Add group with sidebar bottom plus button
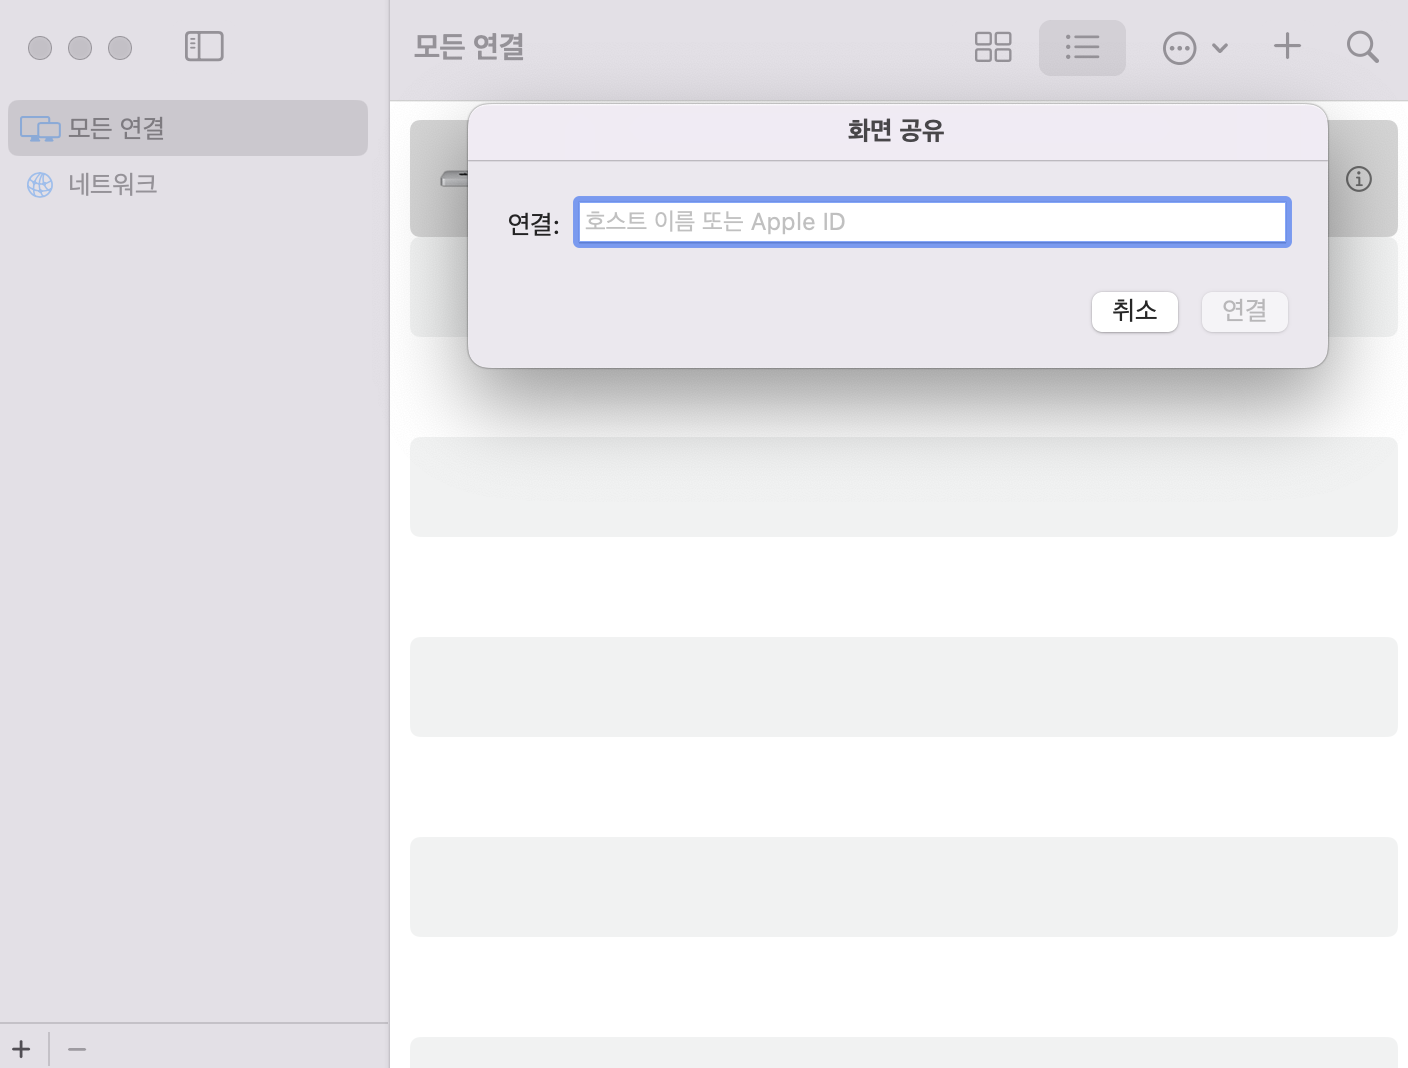Image resolution: width=1408 pixels, height=1068 pixels. click(x=22, y=1049)
